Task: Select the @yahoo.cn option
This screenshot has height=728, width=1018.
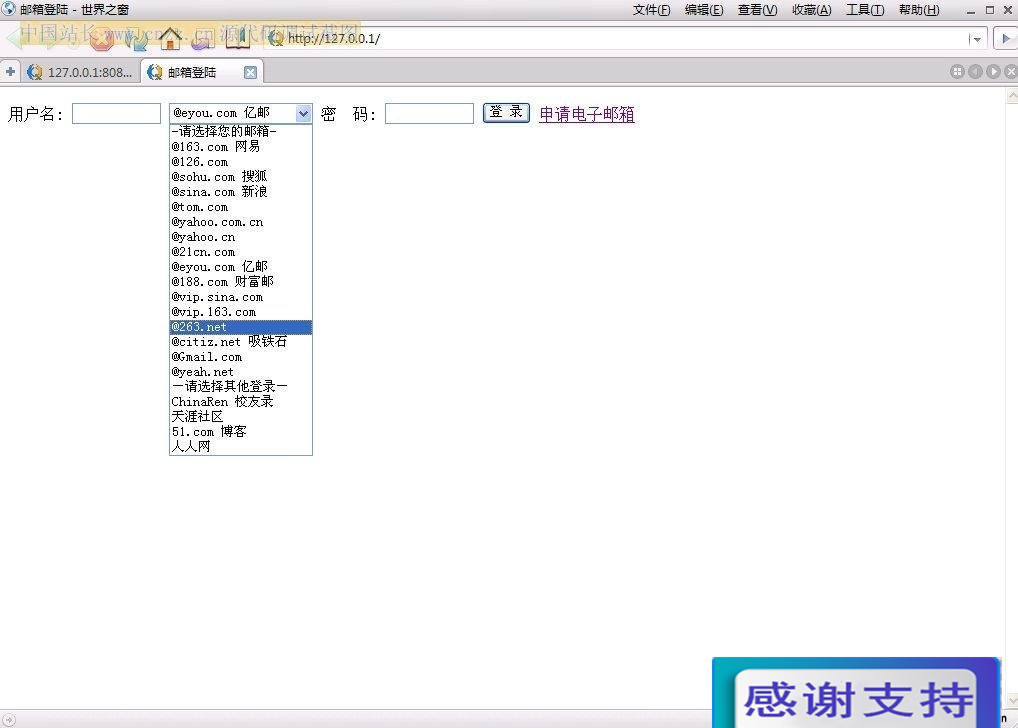Action: coord(241,237)
